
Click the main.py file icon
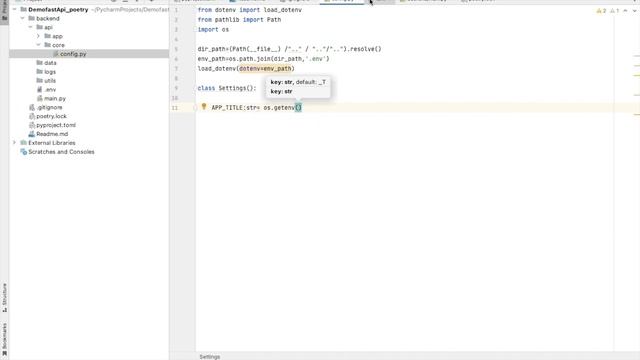[x=40, y=98]
